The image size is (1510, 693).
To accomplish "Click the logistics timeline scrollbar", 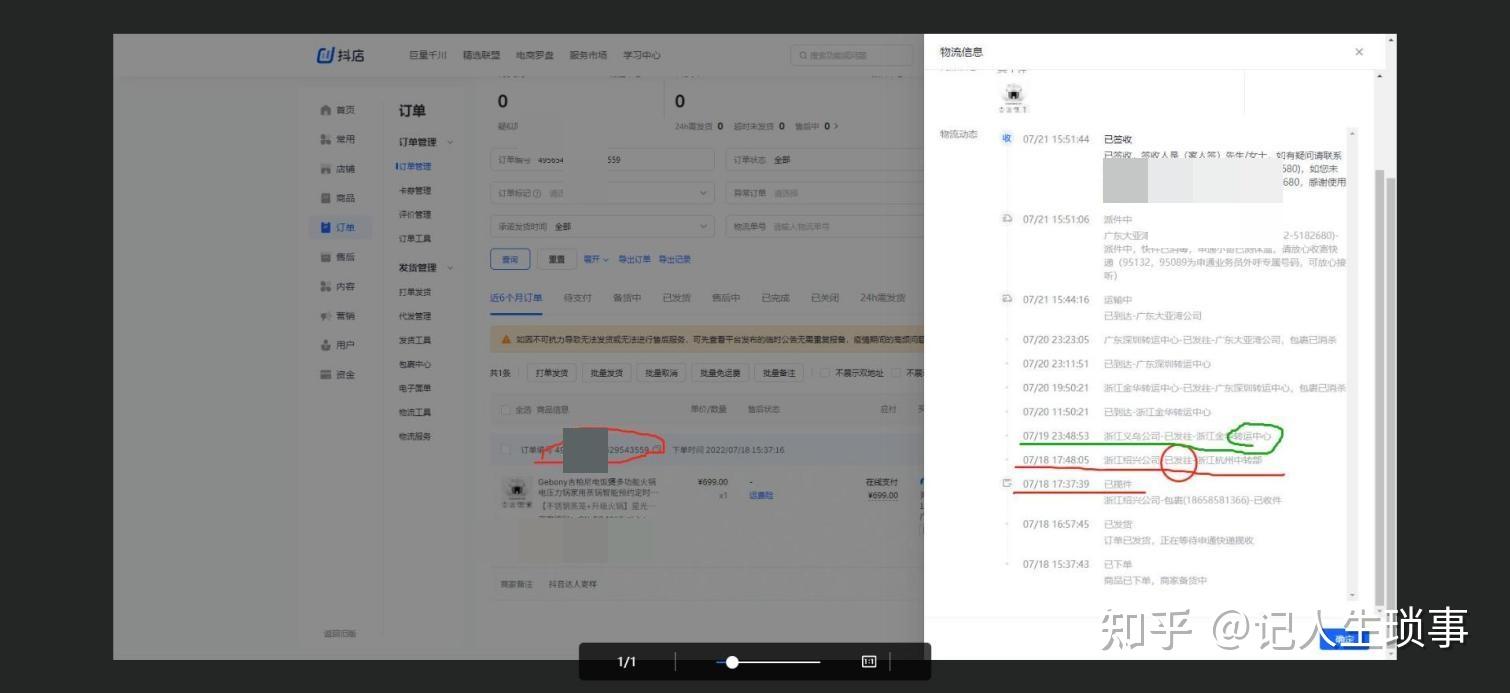I will click(1353, 365).
